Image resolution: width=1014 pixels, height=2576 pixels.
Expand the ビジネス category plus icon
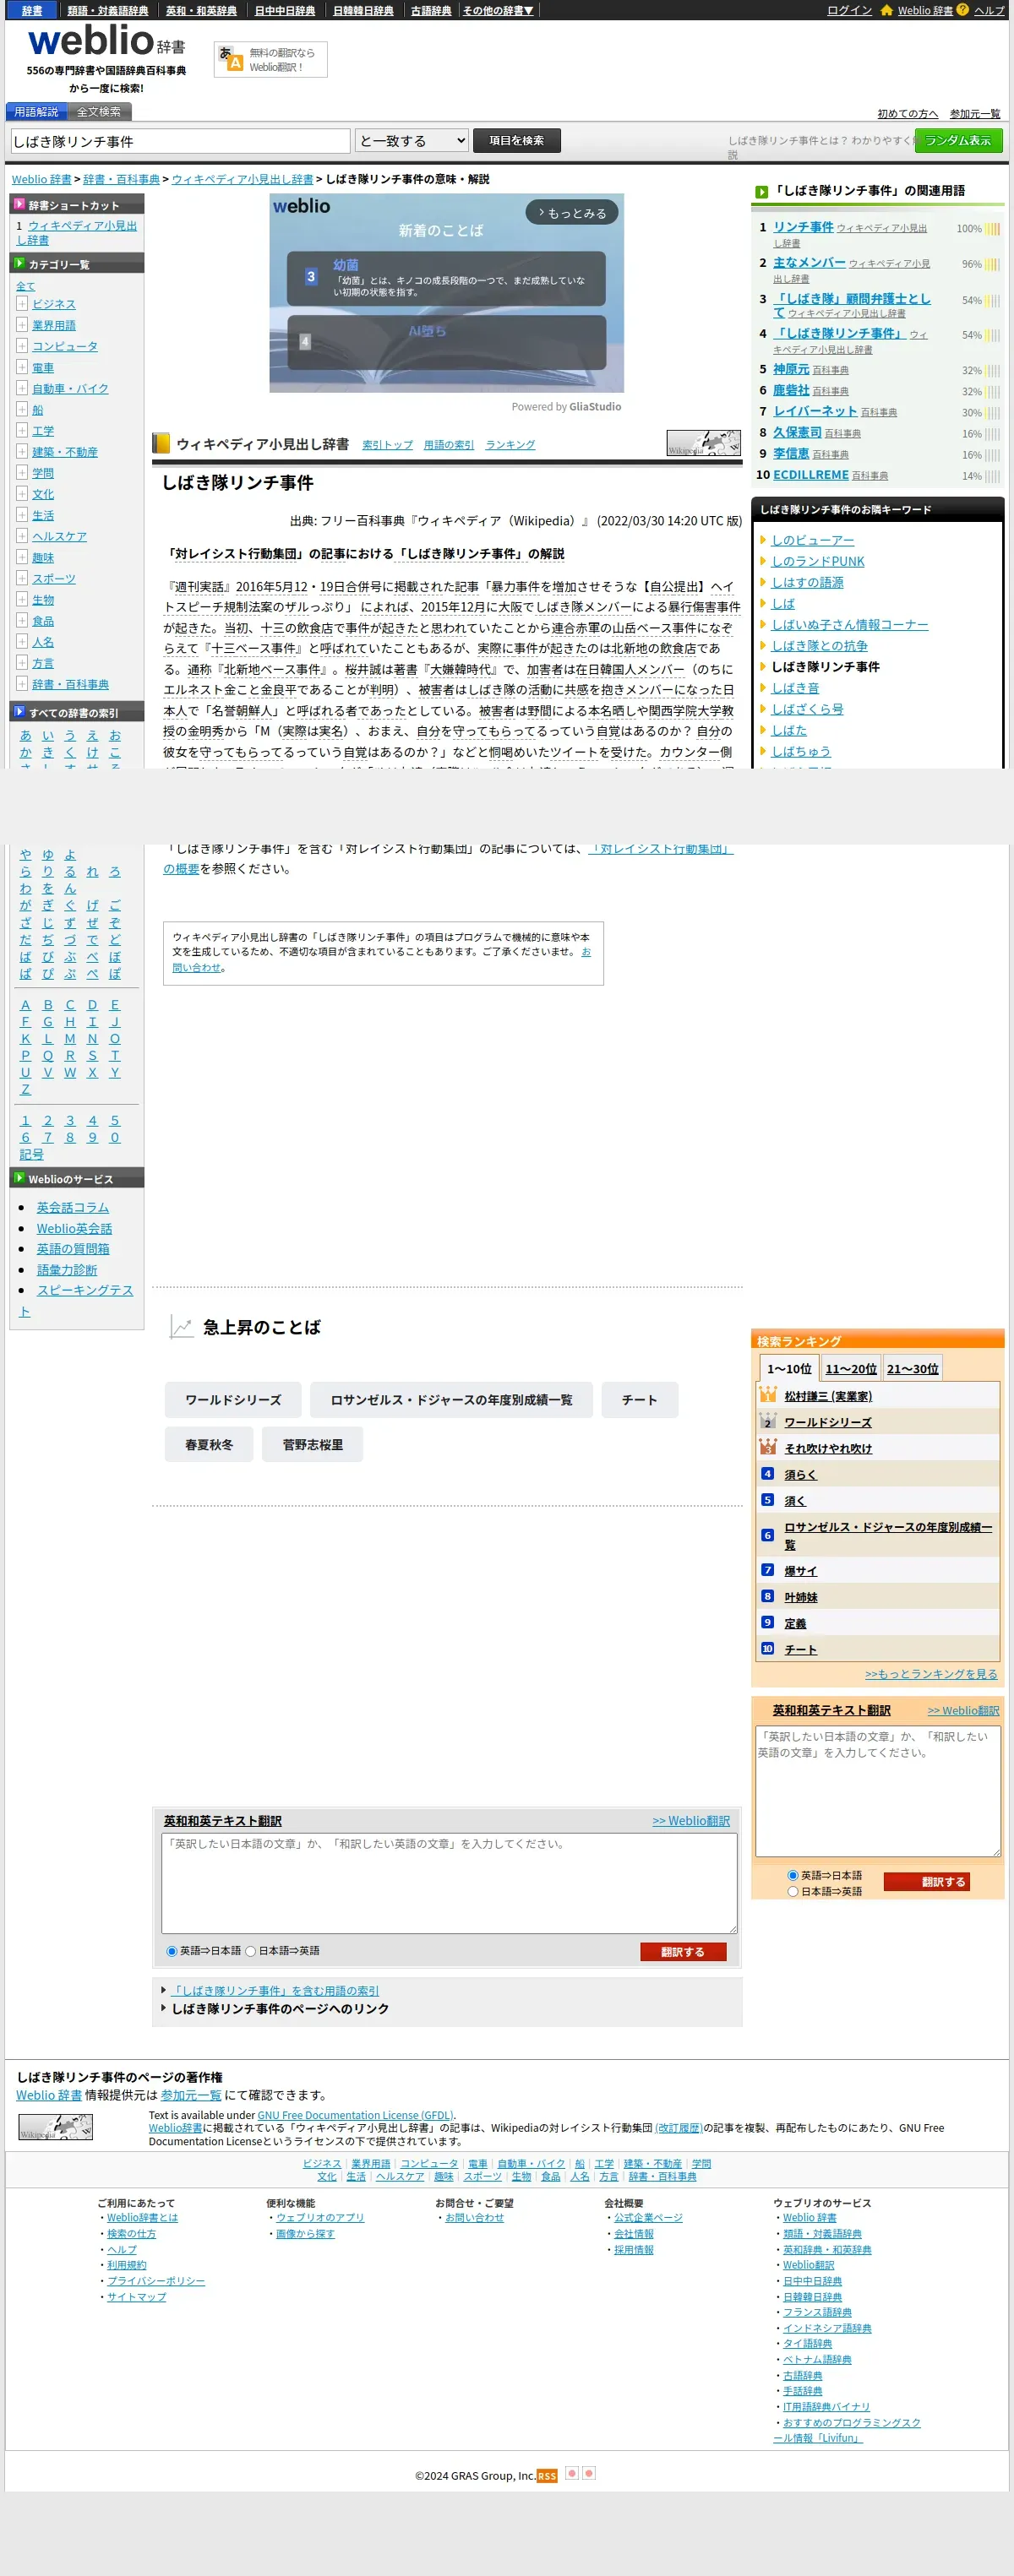[22, 303]
